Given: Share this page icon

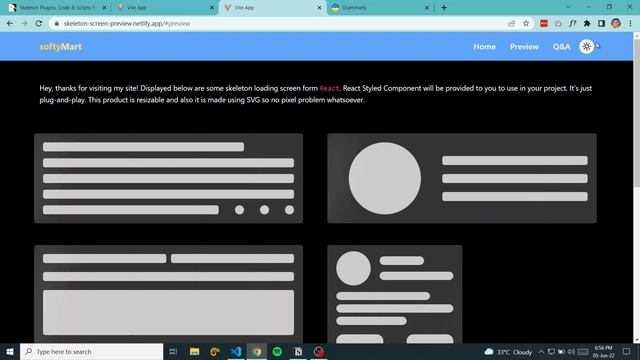Looking at the screenshot, I should [x=511, y=24].
